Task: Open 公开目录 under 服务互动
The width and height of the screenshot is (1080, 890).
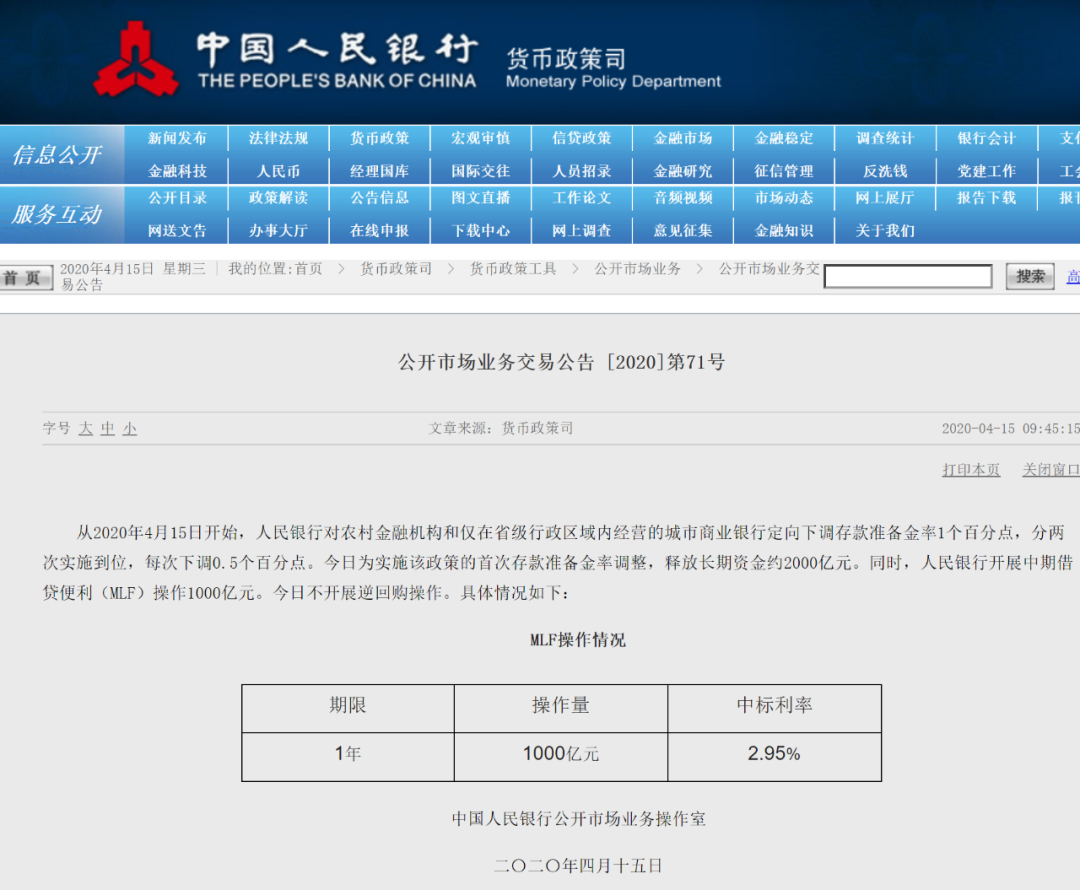Action: coord(177,198)
